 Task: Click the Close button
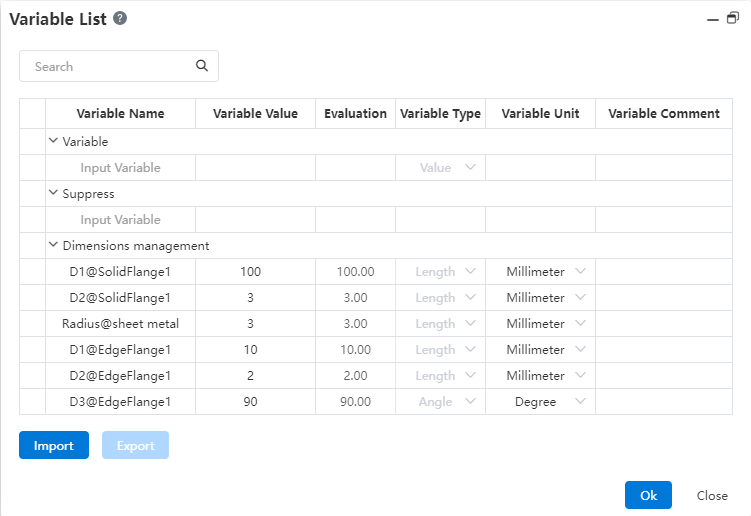click(712, 495)
